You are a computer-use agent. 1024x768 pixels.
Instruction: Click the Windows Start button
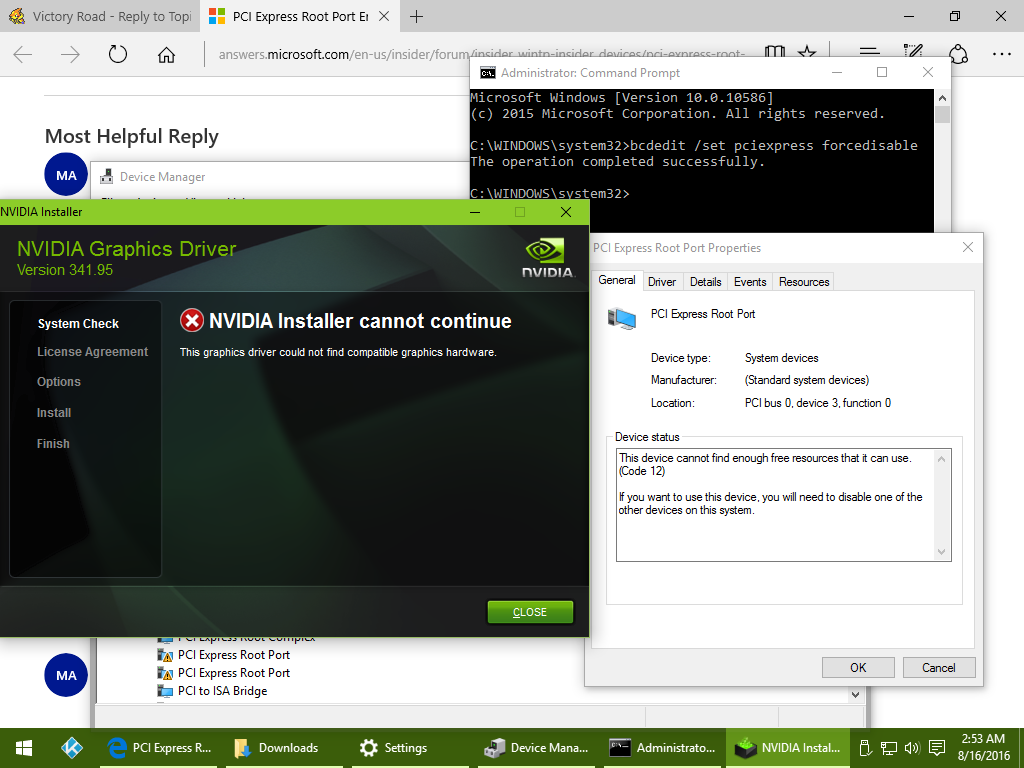point(23,747)
